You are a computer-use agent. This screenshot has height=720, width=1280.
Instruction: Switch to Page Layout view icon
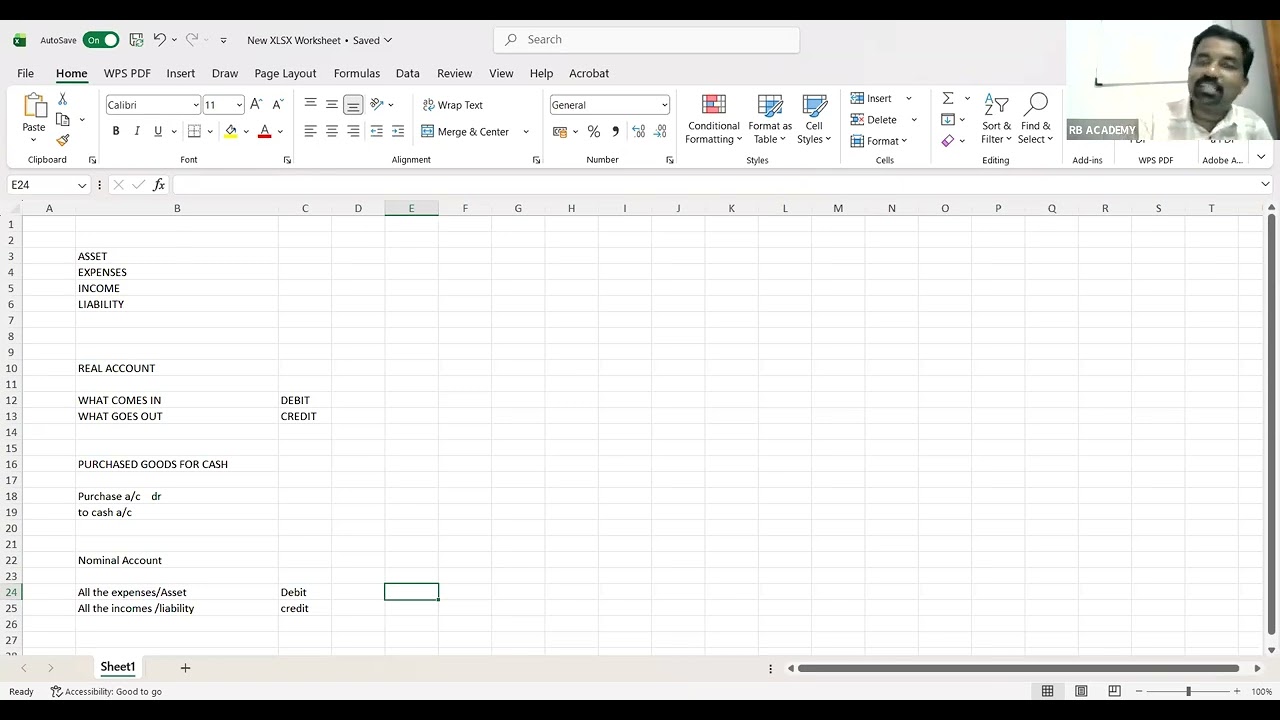pyautogui.click(x=1081, y=691)
